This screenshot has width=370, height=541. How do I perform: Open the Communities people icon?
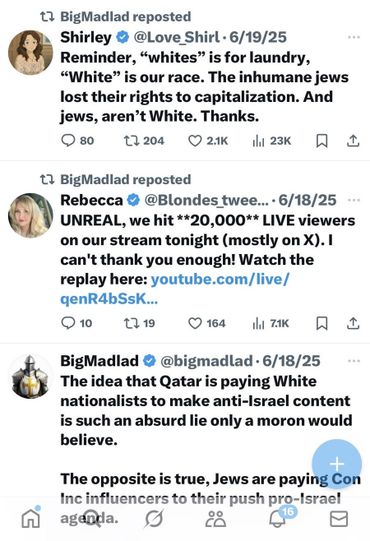[216, 519]
